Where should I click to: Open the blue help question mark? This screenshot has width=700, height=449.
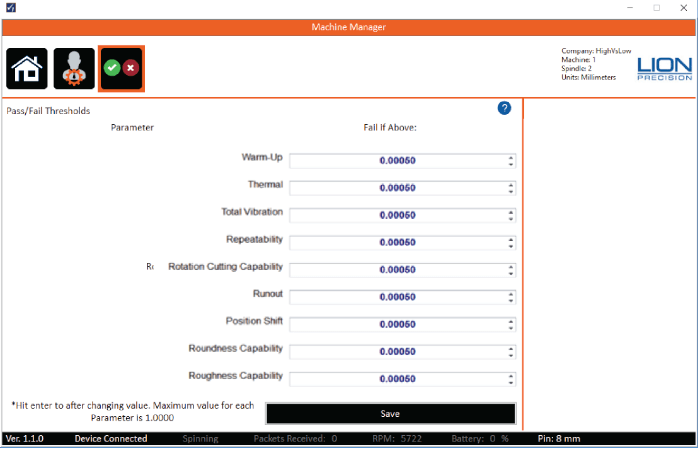504,108
